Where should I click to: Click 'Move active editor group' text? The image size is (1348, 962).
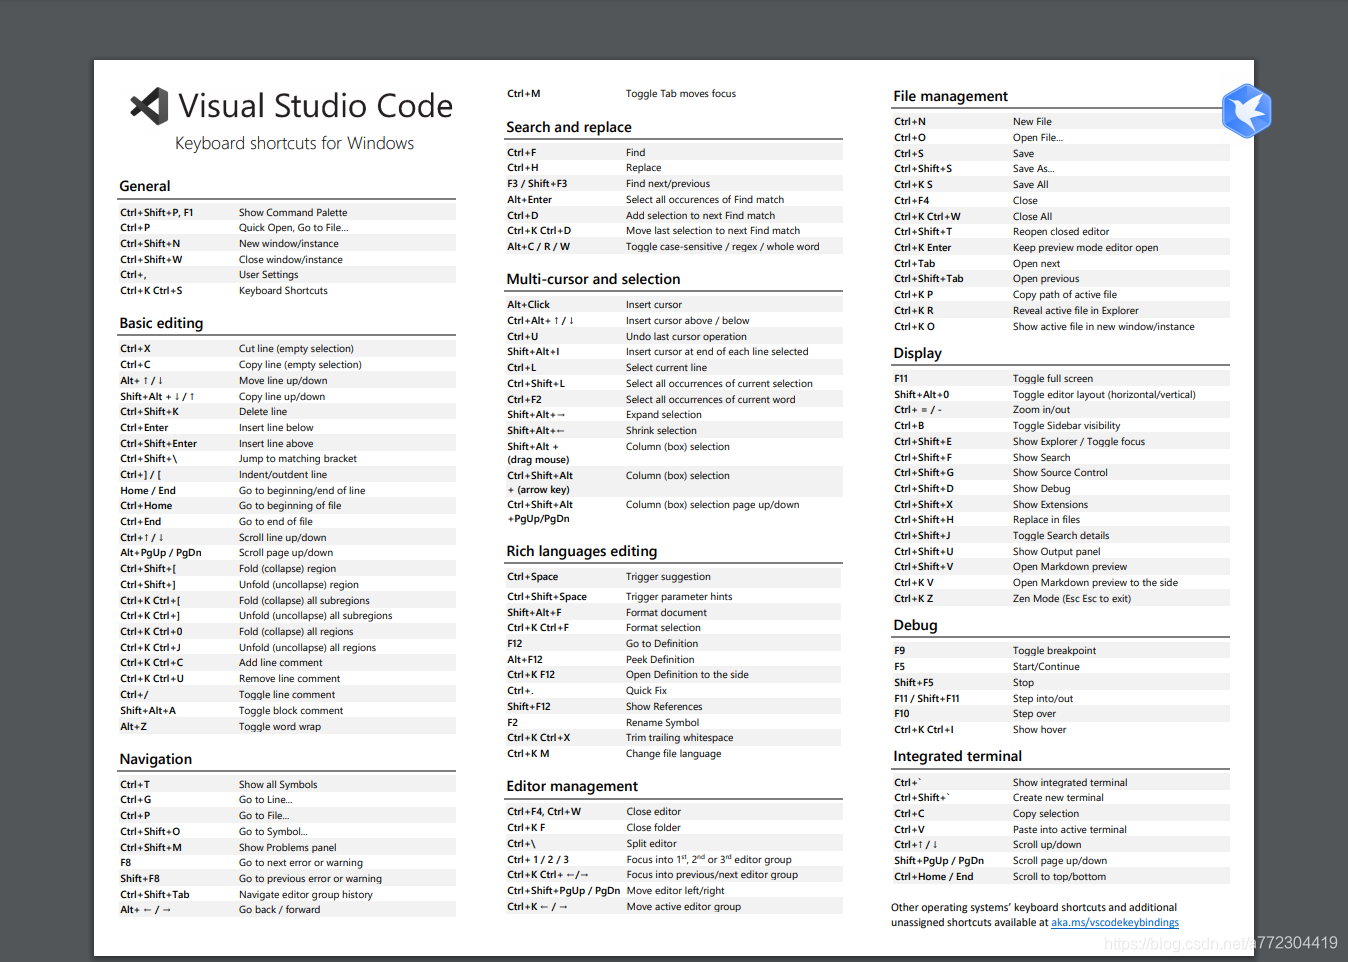point(684,907)
